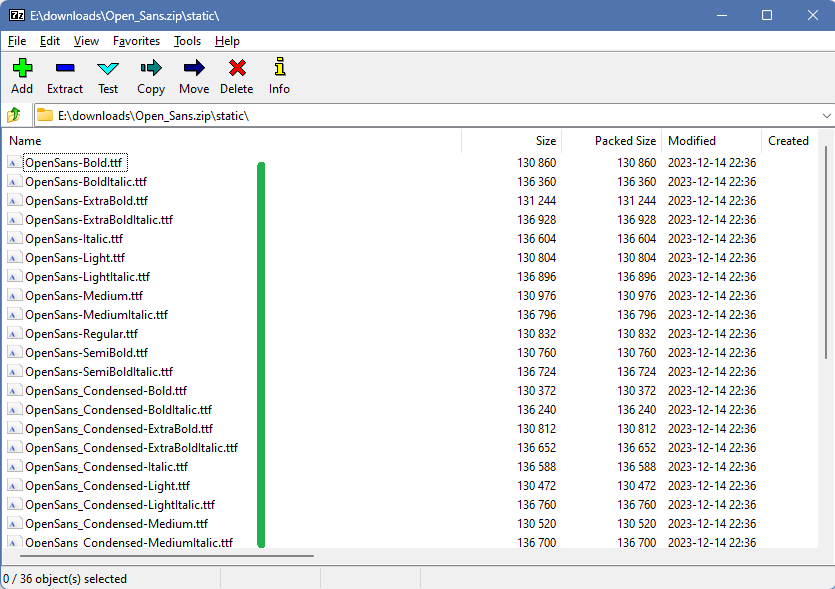This screenshot has width=835, height=589.
Task: Select the font file icon for OpenSans-Italic.ttf
Action: pyautogui.click(x=14, y=239)
